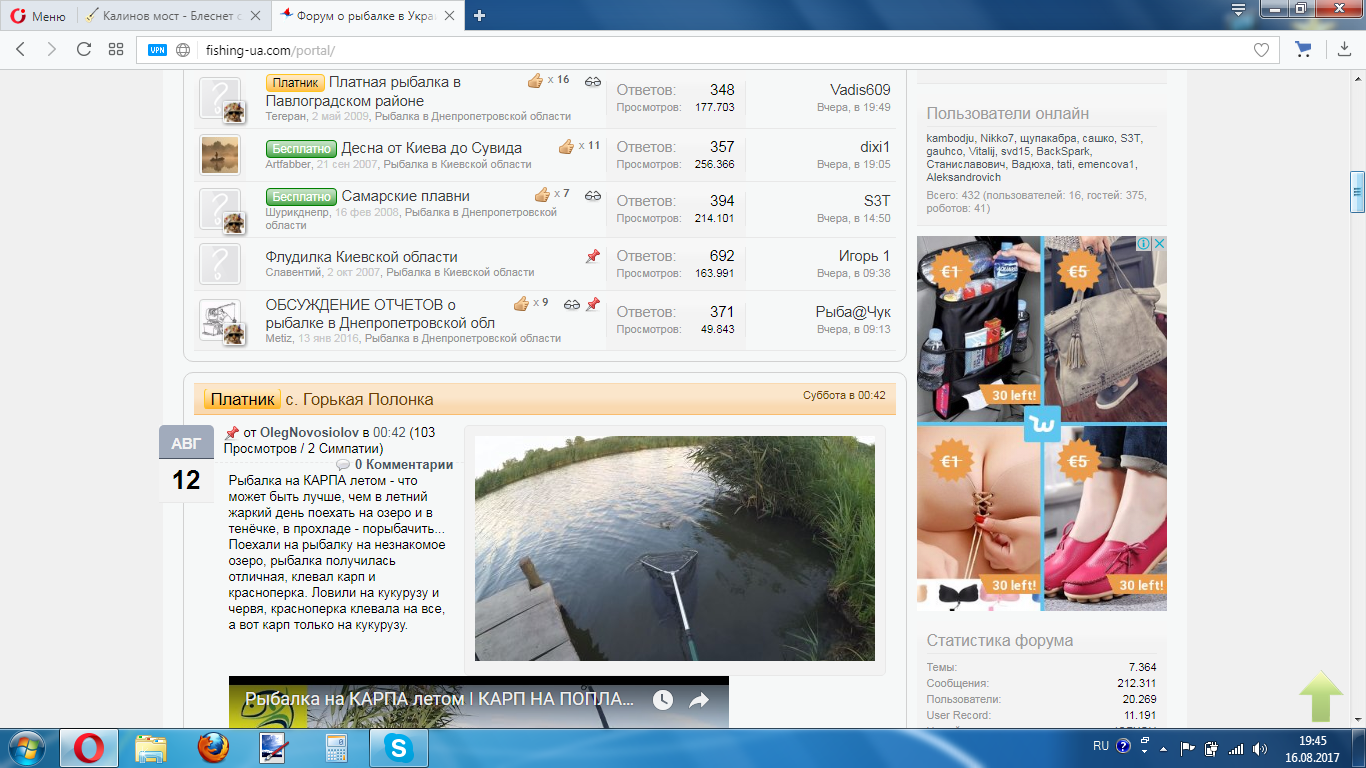Screen dimensions: 1366x768
Task: Open the Флудилка Киевской области thread
Action: 361,256
